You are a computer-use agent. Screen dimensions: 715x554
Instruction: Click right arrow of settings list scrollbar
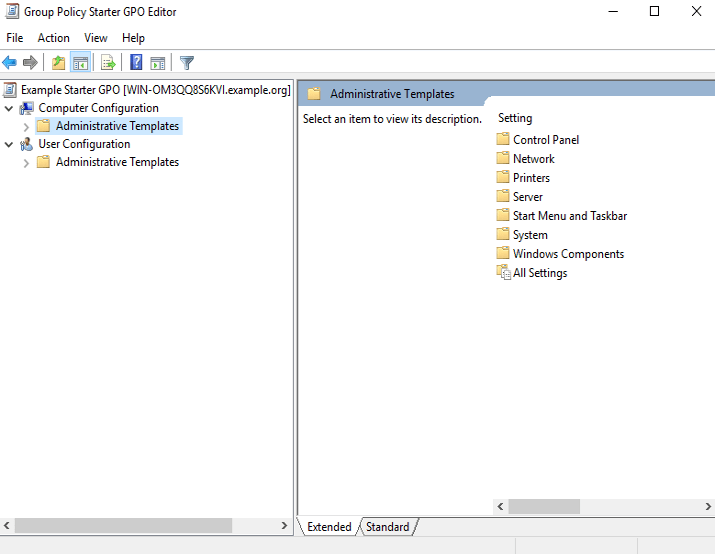tap(708, 506)
